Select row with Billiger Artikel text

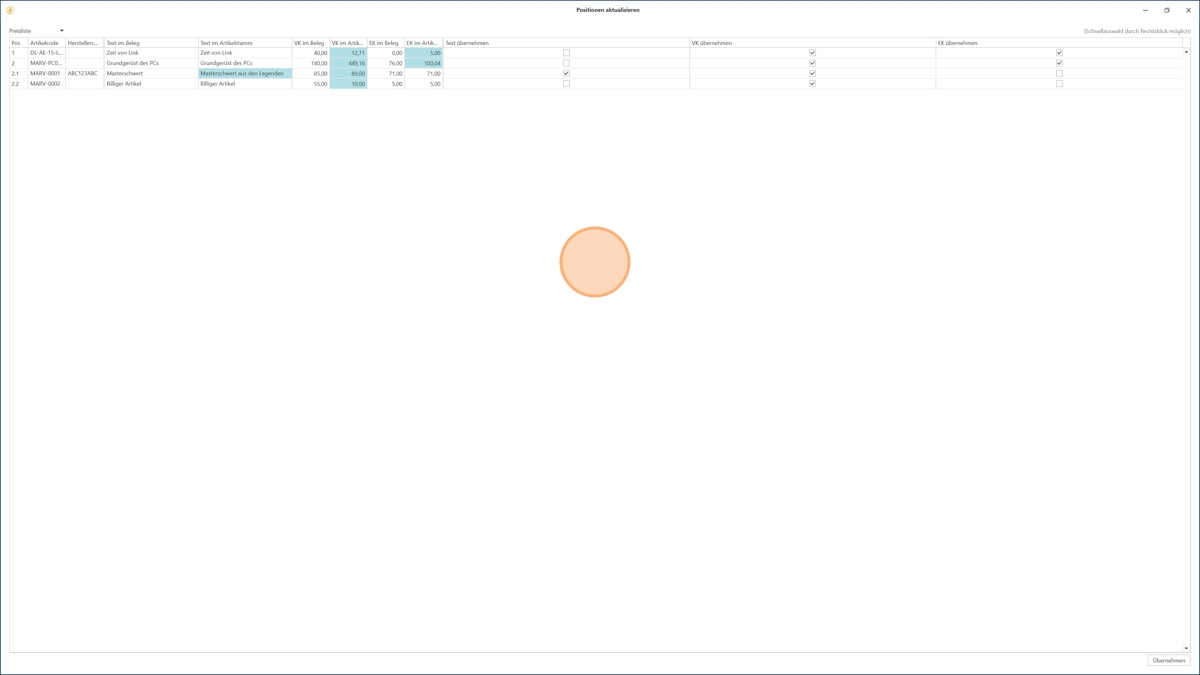150,84
